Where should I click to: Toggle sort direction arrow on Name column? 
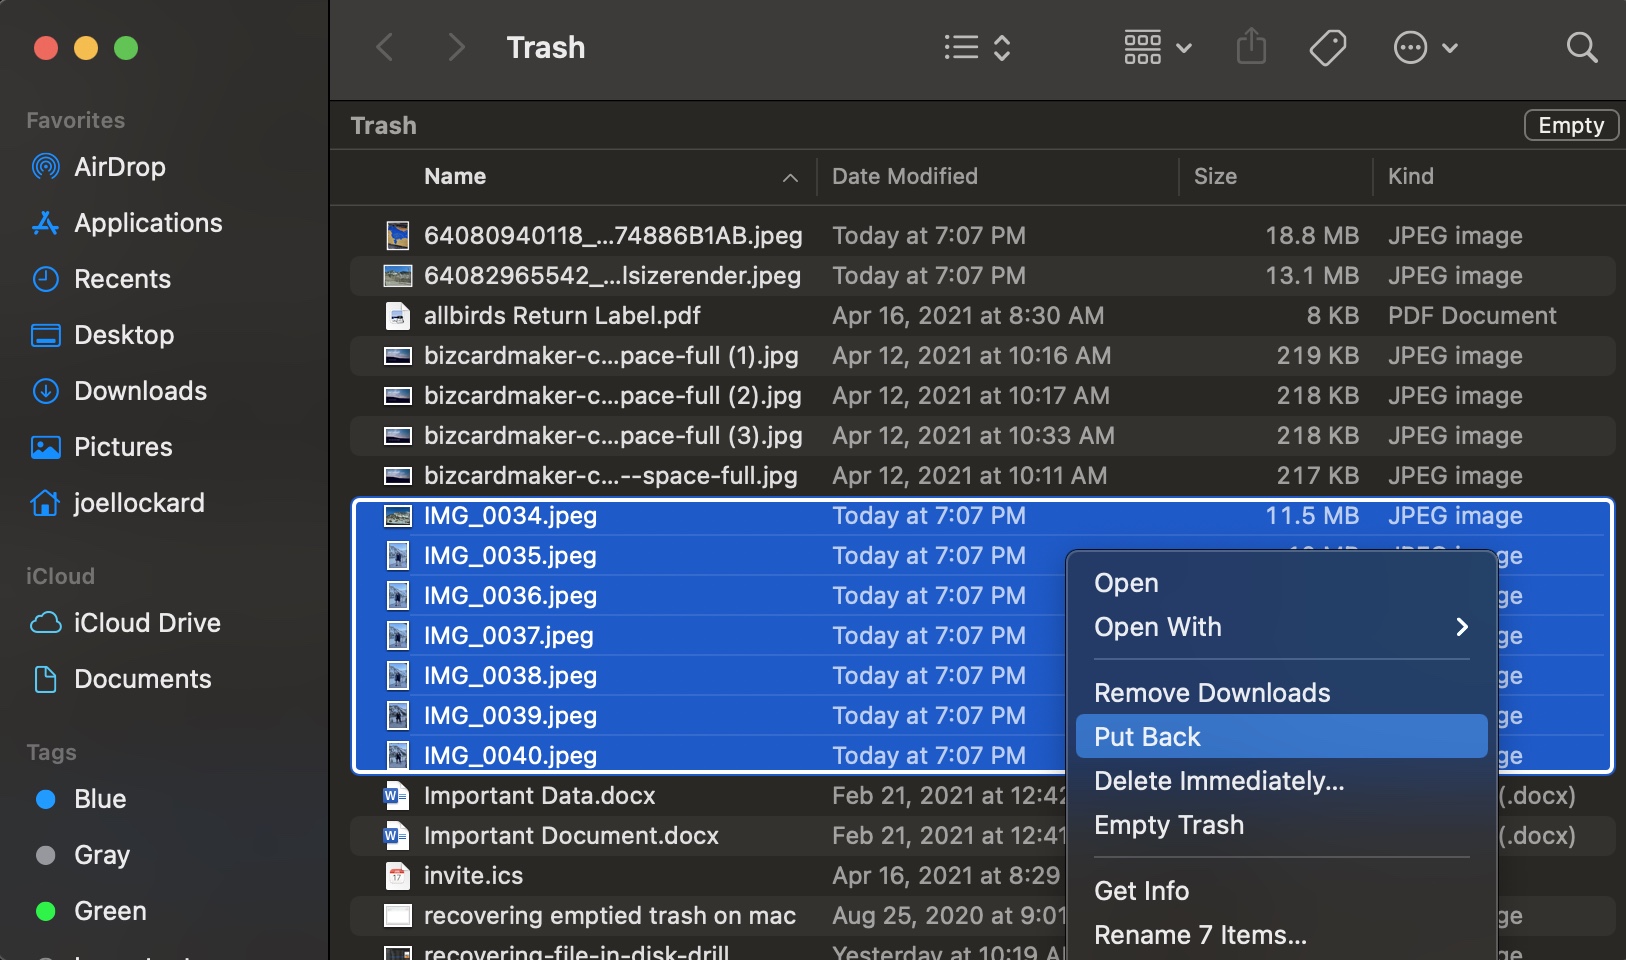point(790,178)
